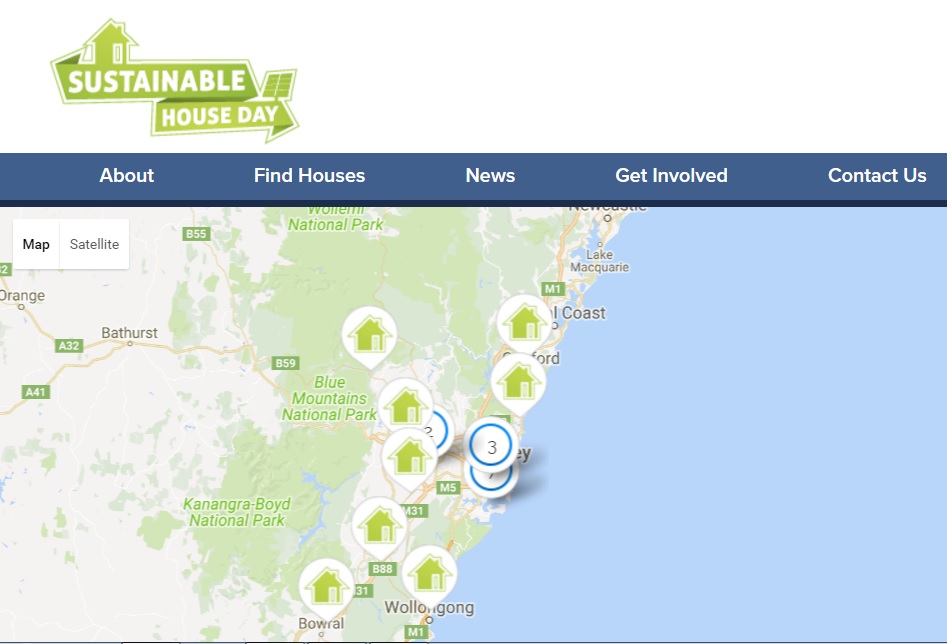
Task: Open the Find Houses menu
Action: (309, 175)
